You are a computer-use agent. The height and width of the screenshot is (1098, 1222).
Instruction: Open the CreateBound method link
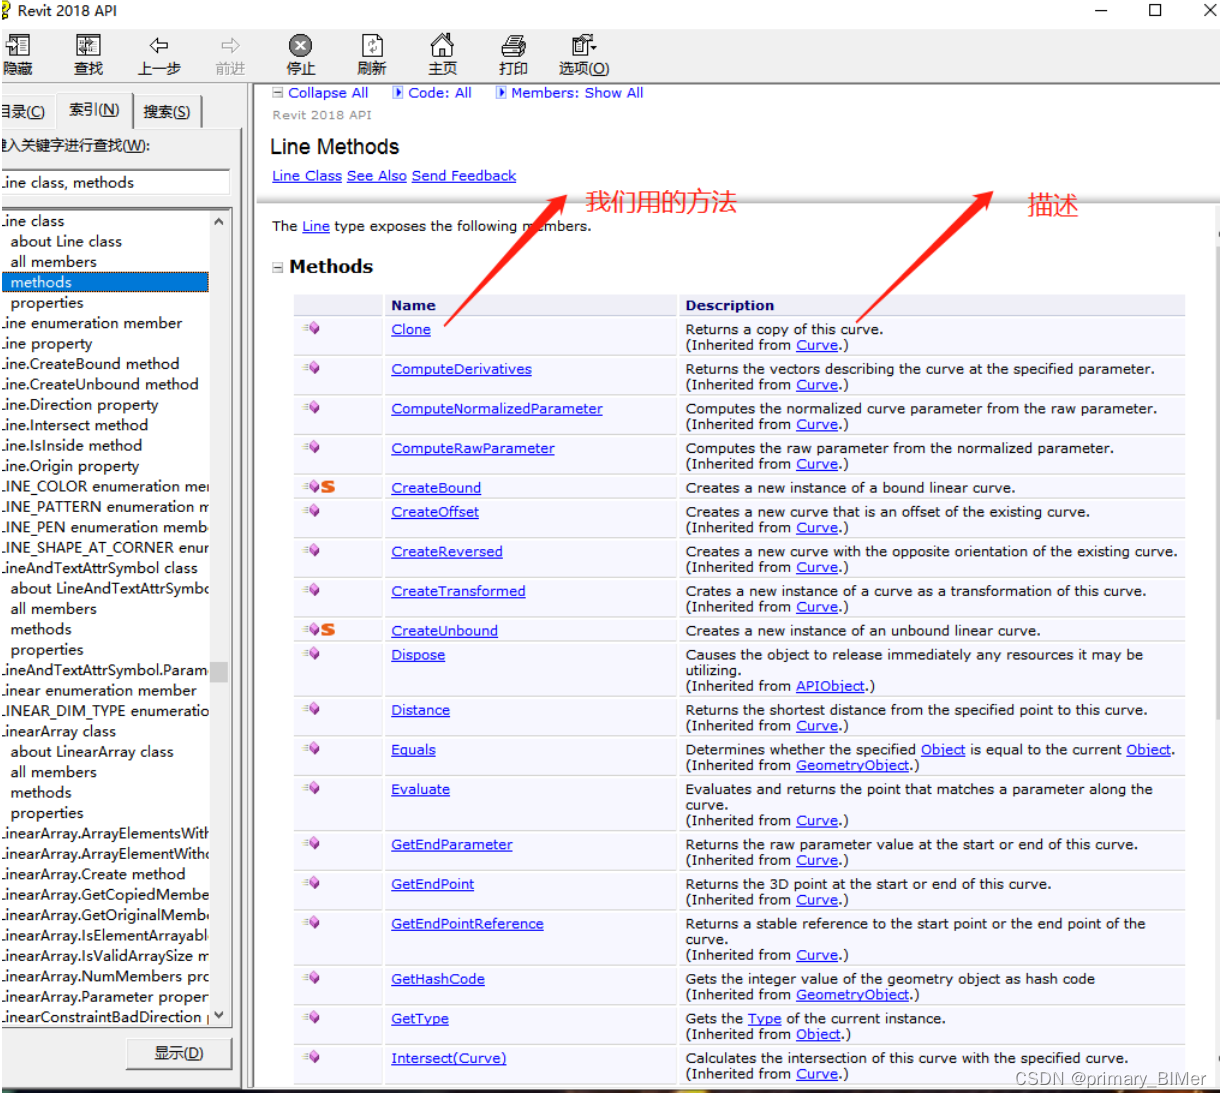coord(436,488)
